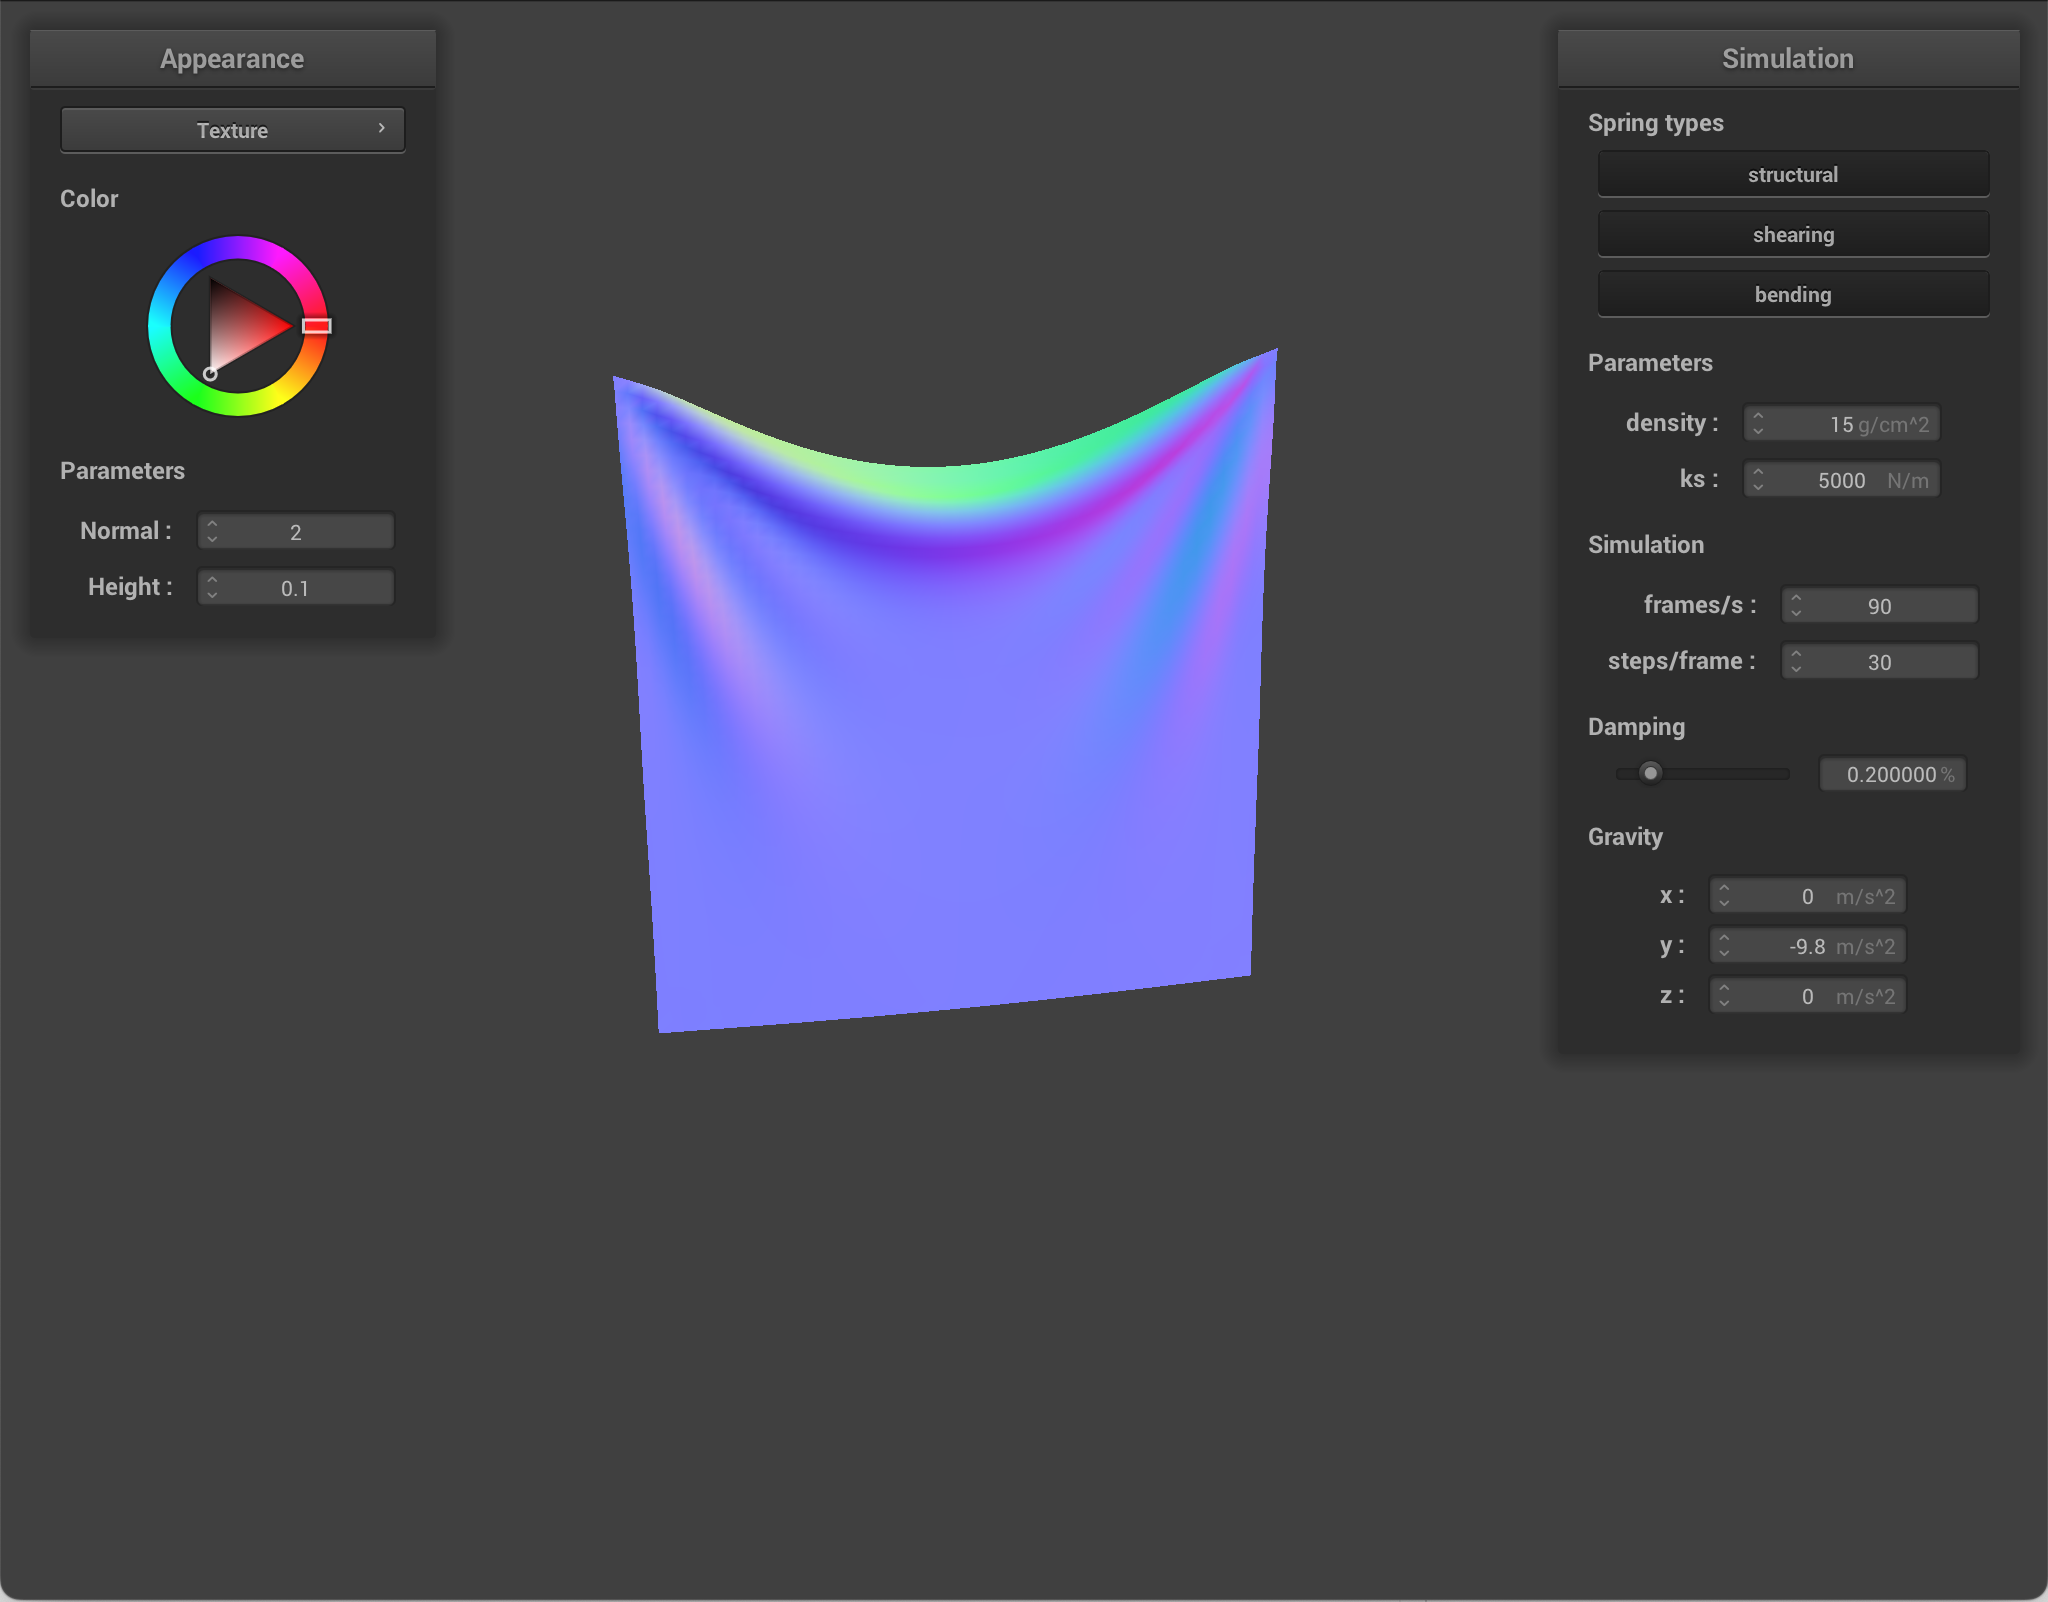
Task: Click the Damping slider handle
Action: coord(1651,773)
